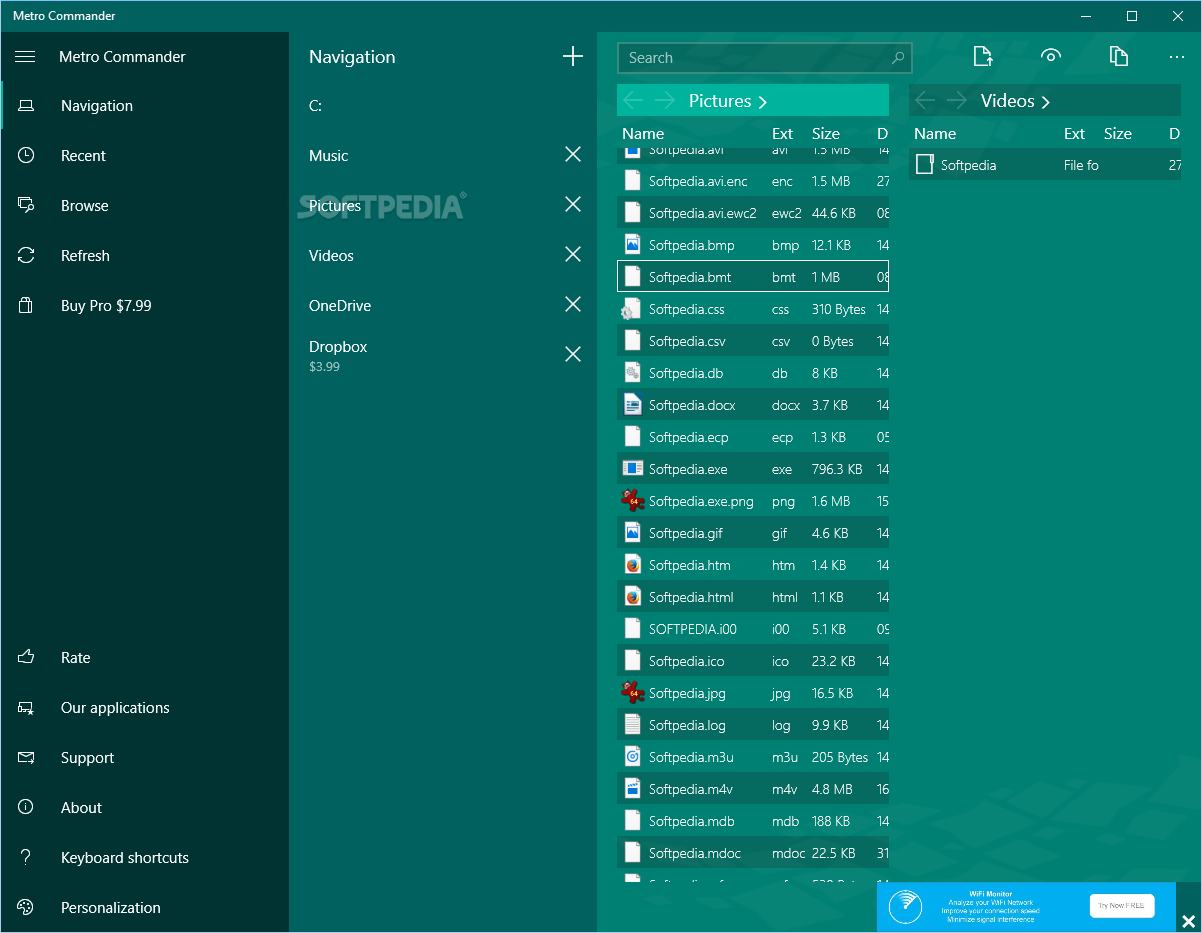Click Rate in the sidebar
Screen dimensions: 1202x933
tap(145, 658)
